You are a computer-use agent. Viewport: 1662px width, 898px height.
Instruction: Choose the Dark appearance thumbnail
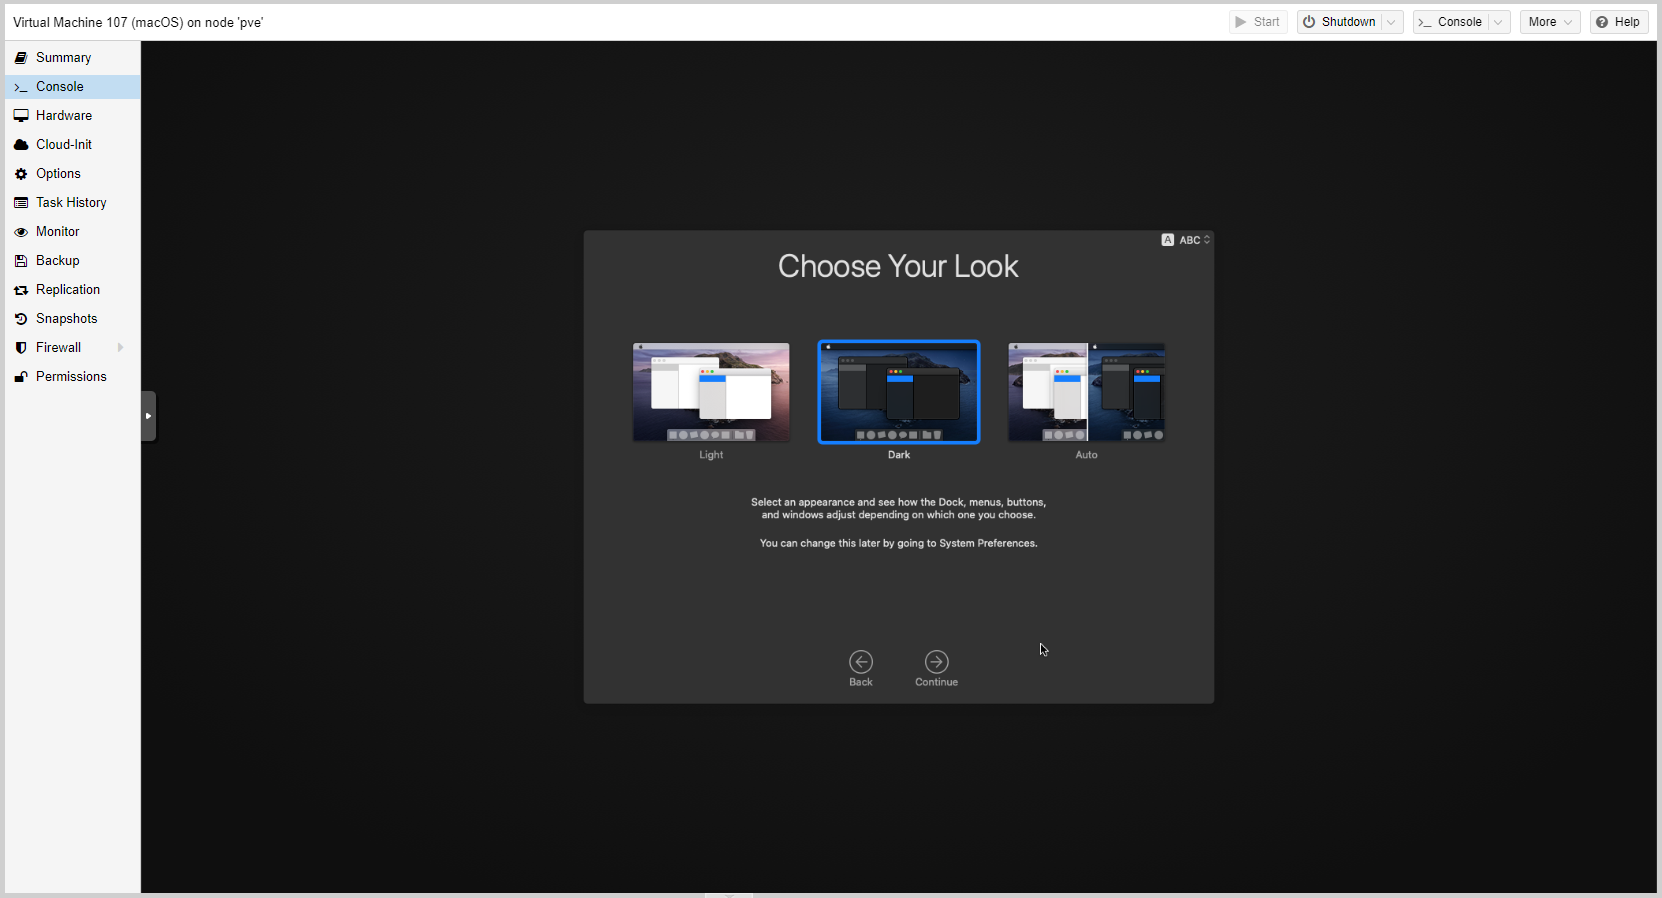899,392
